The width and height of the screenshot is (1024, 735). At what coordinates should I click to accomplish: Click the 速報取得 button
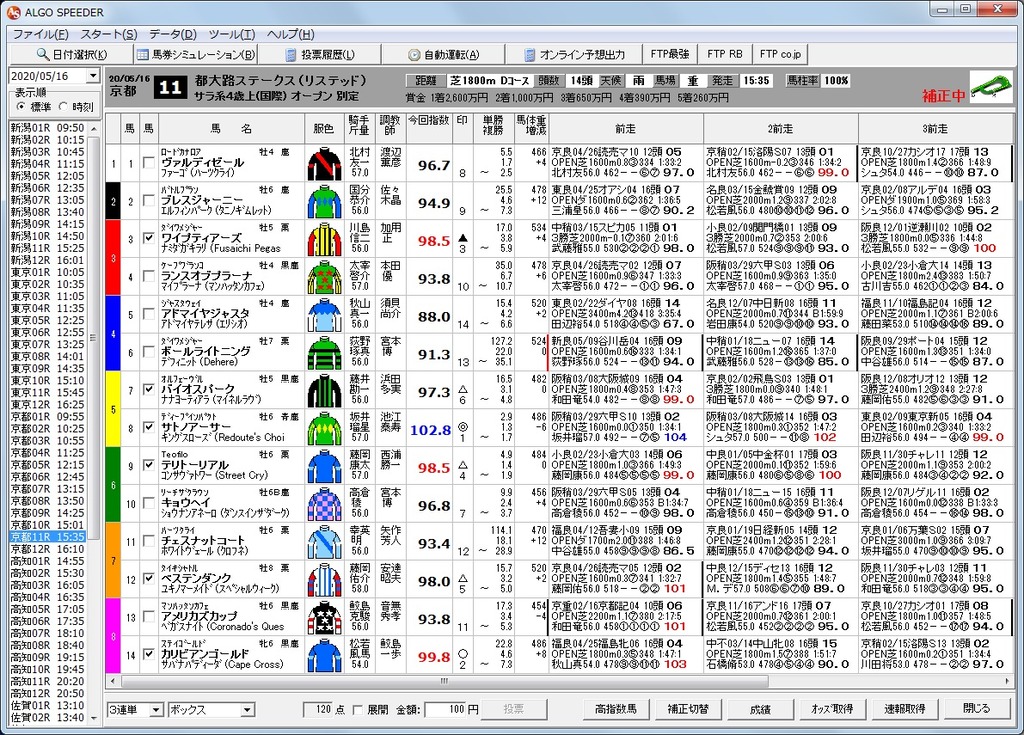[904, 709]
